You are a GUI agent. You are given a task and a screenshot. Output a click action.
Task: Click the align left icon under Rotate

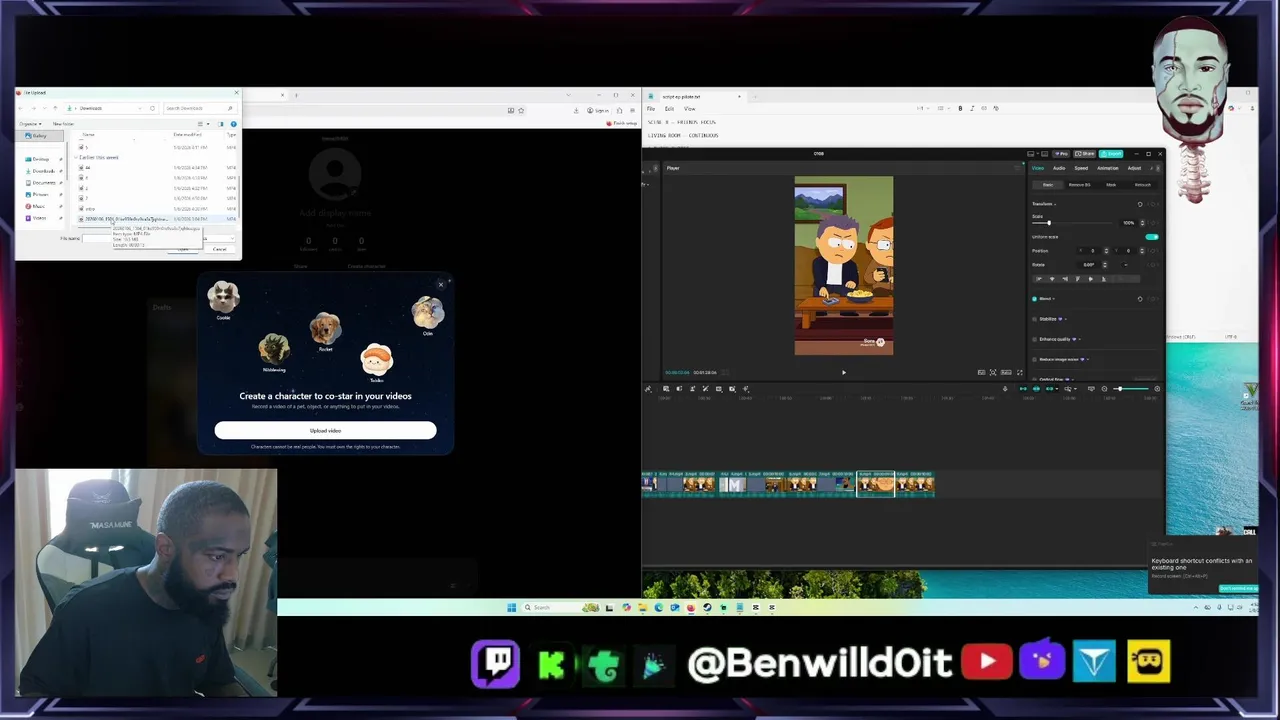[1040, 279]
